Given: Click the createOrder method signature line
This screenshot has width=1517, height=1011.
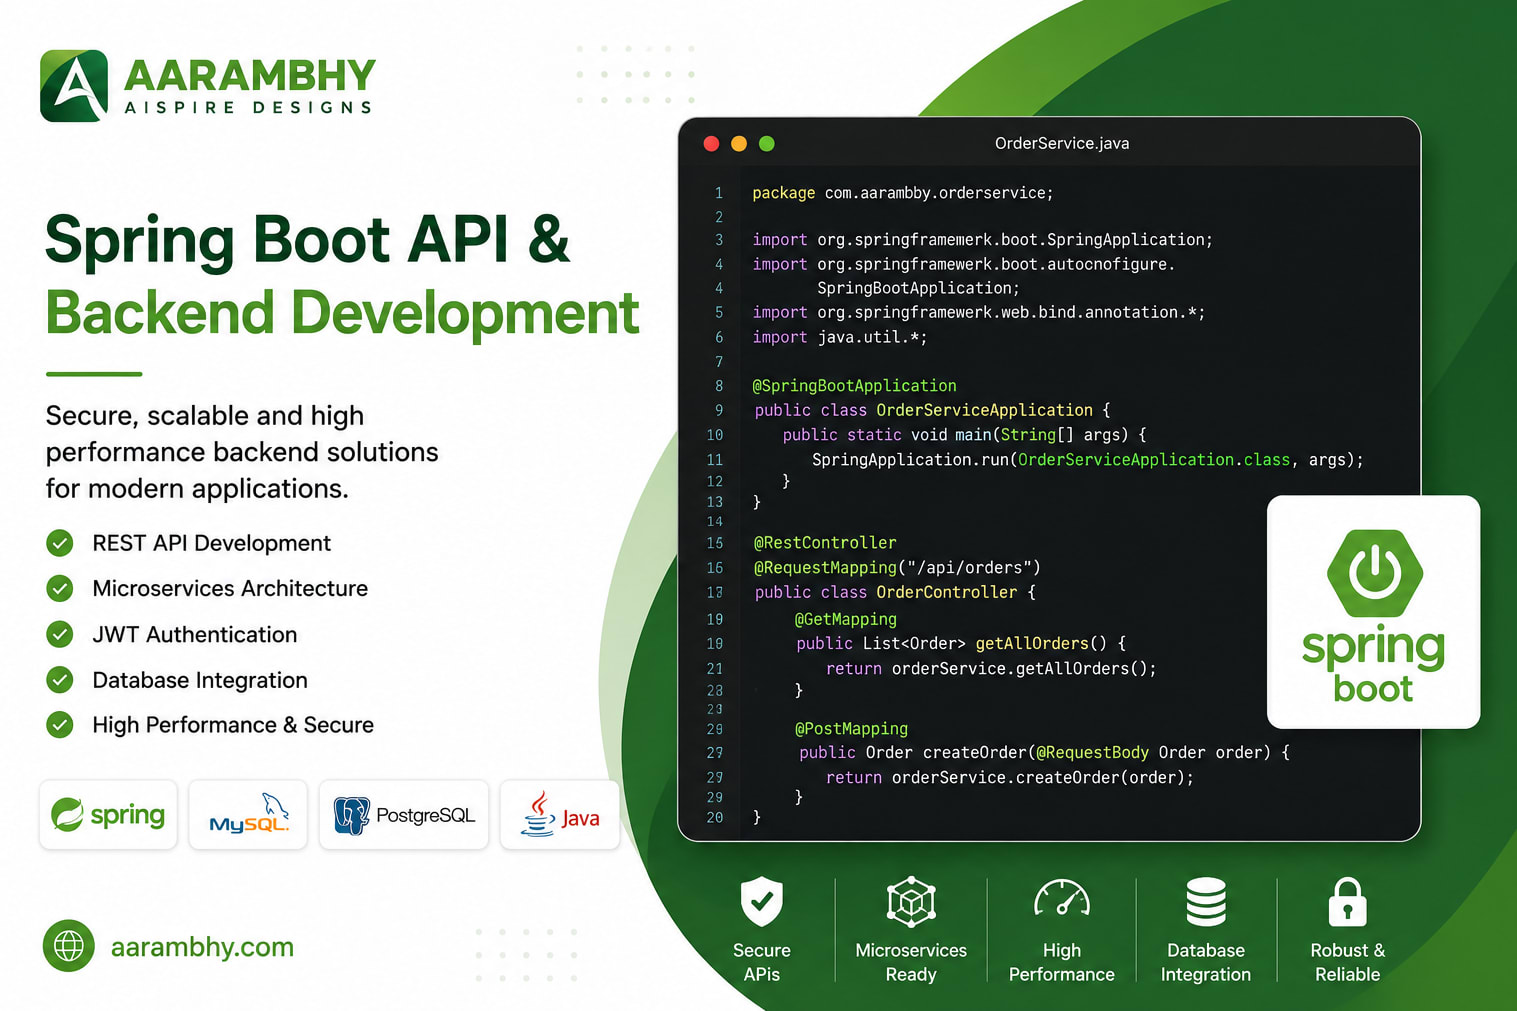Looking at the screenshot, I should tap(1044, 752).
